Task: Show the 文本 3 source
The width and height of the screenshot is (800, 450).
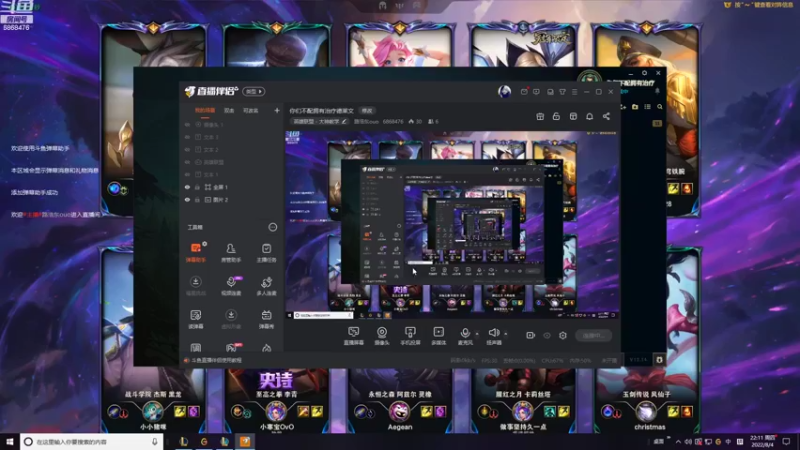Action: 187,137
